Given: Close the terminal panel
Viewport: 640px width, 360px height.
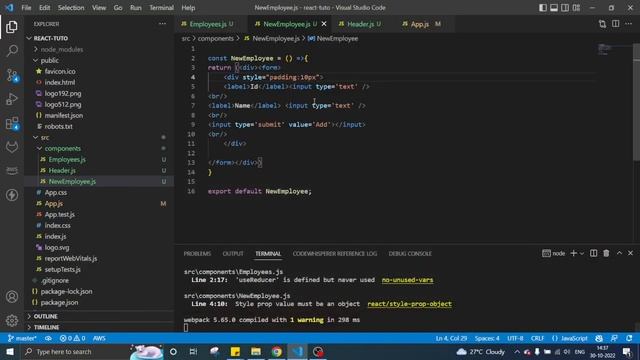Looking at the screenshot, I should [630, 253].
